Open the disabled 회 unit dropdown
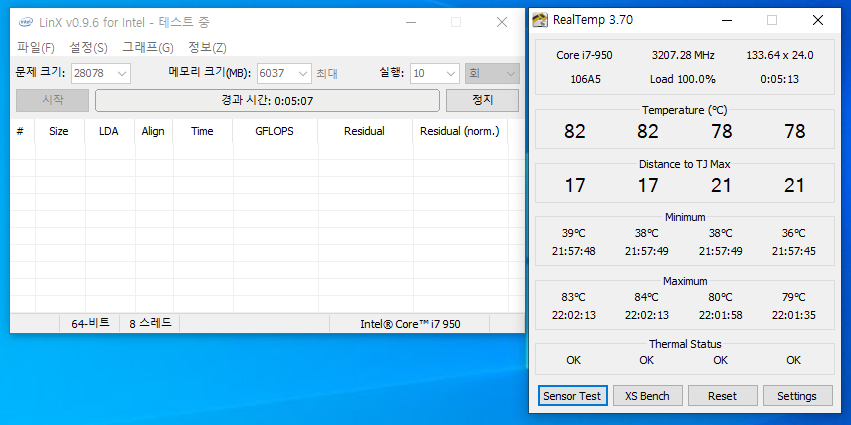The width and height of the screenshot is (851, 425). 492,73
